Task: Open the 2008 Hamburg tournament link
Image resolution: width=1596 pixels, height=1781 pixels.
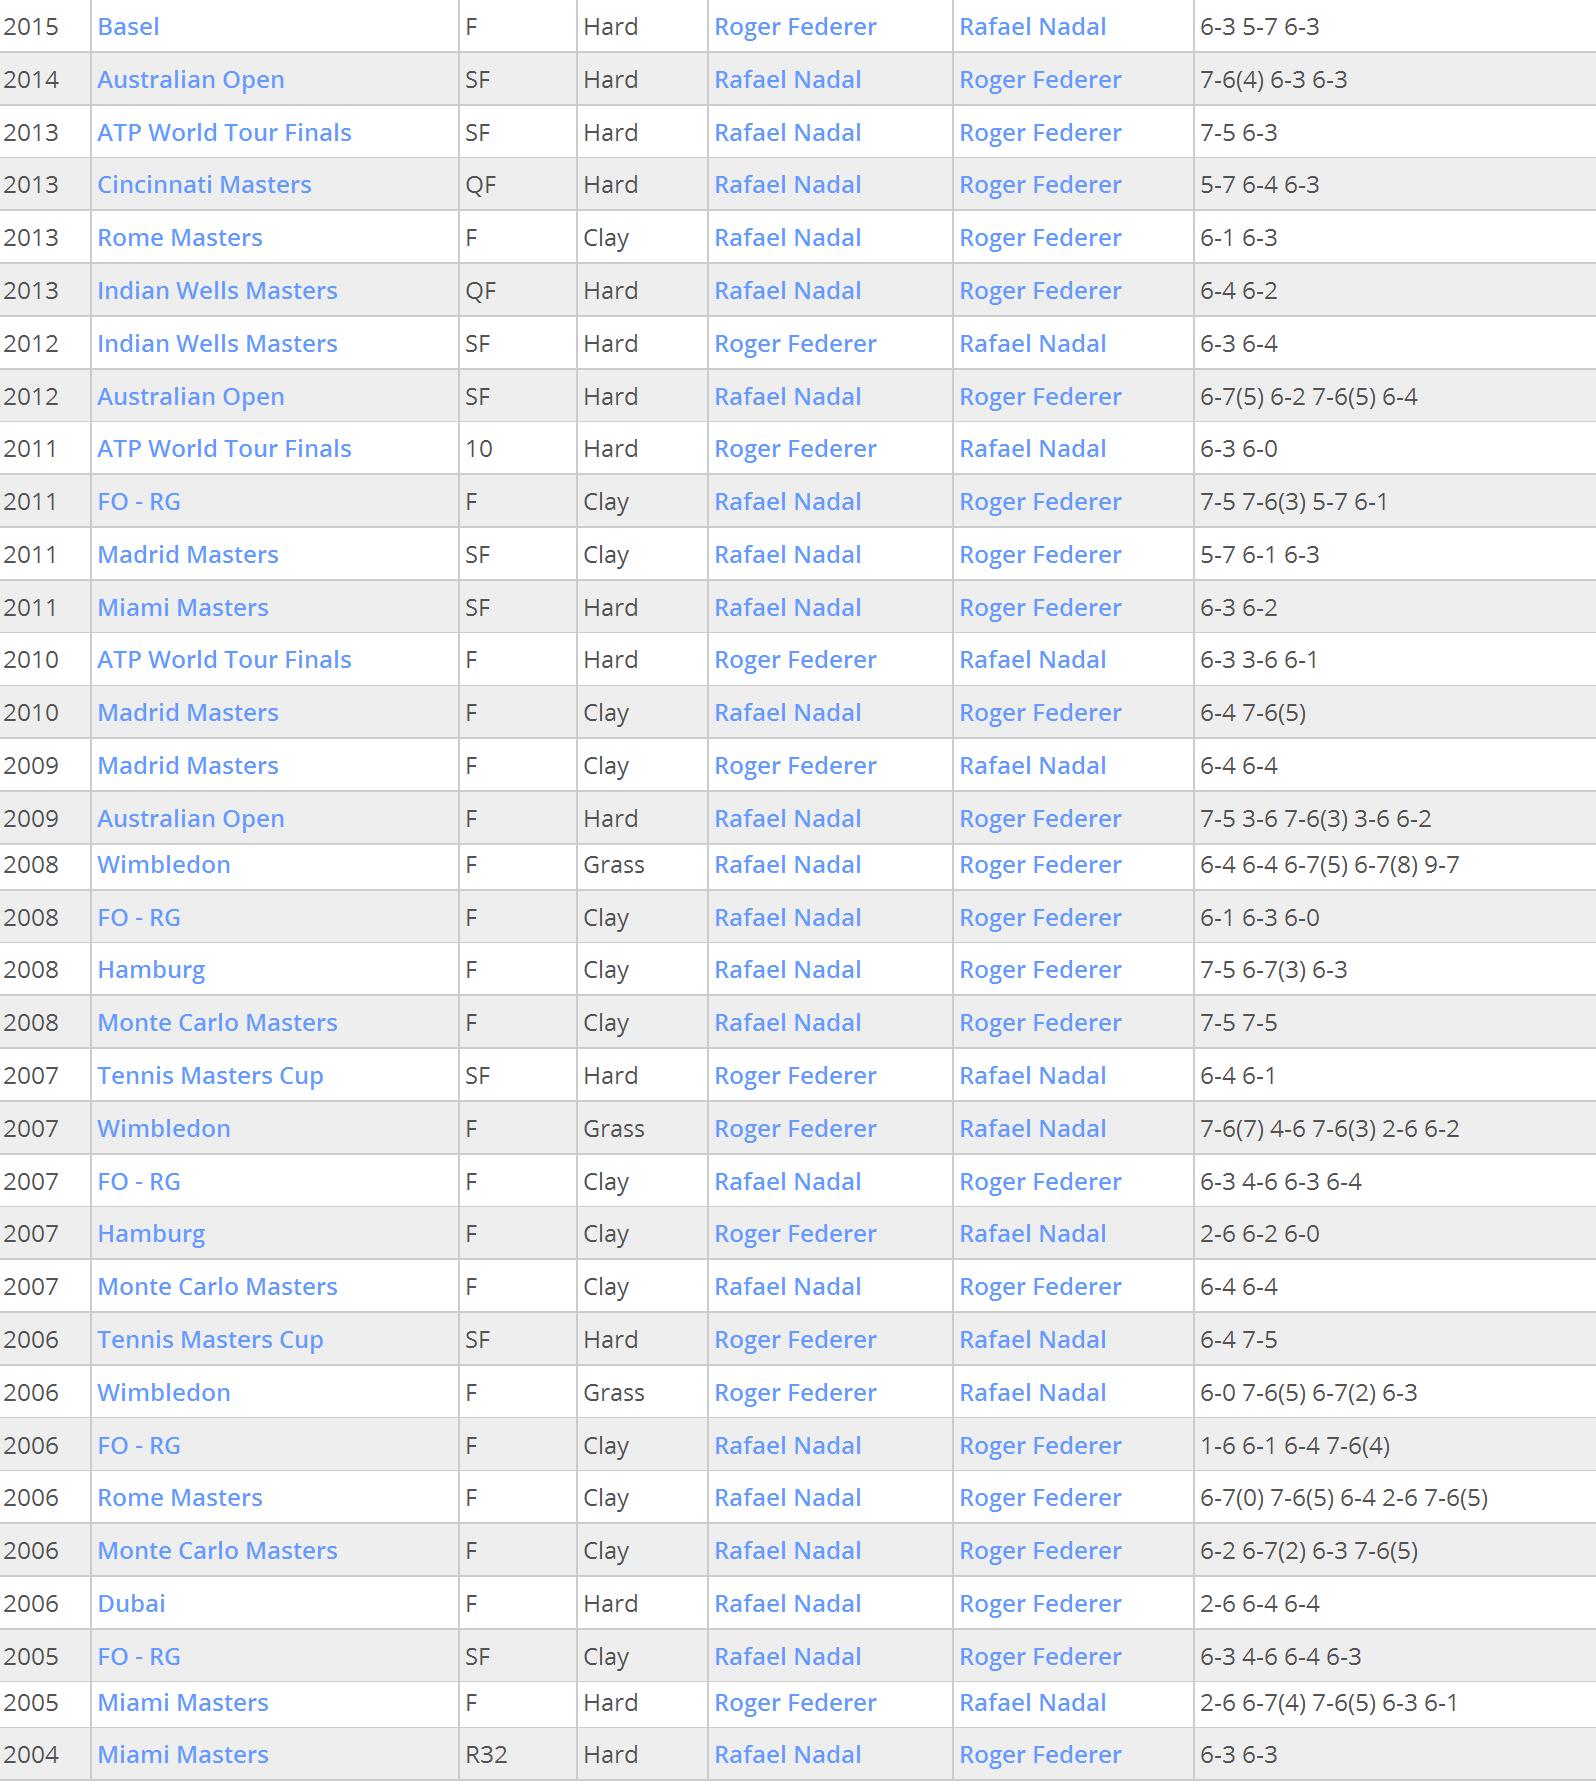Action: point(151,970)
